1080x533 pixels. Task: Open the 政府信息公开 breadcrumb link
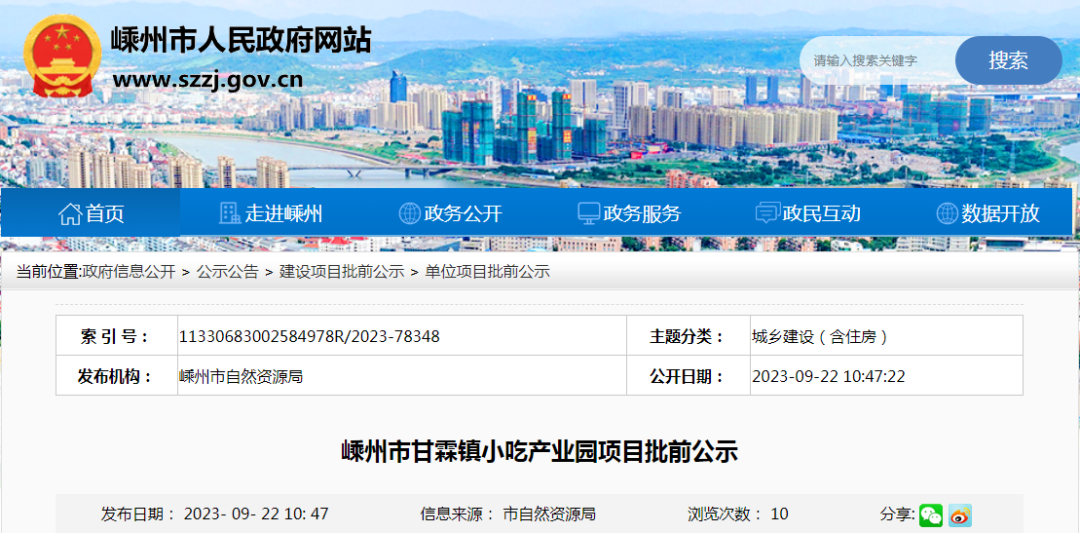[128, 272]
